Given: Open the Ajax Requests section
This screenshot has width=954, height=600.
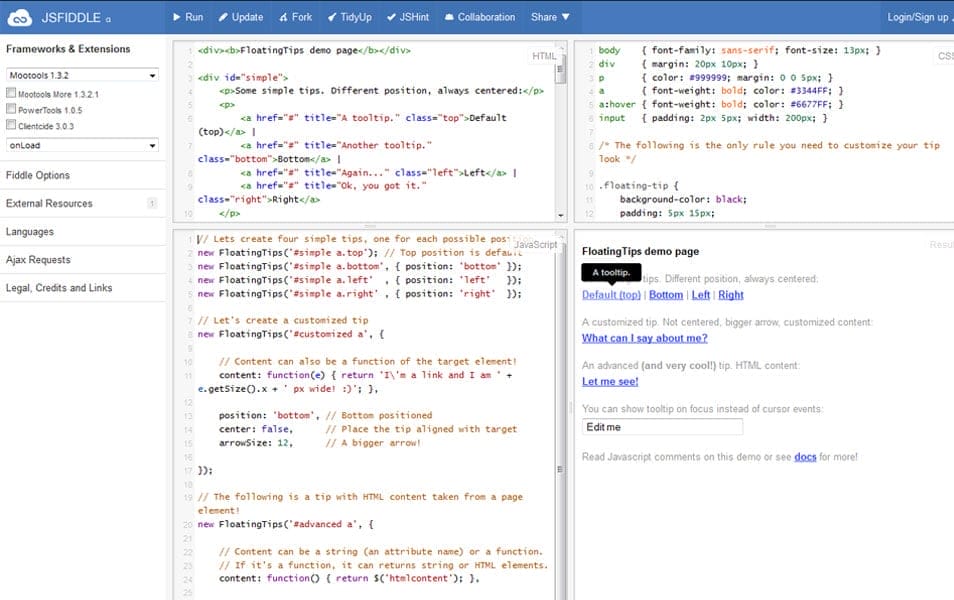Looking at the screenshot, I should point(38,260).
